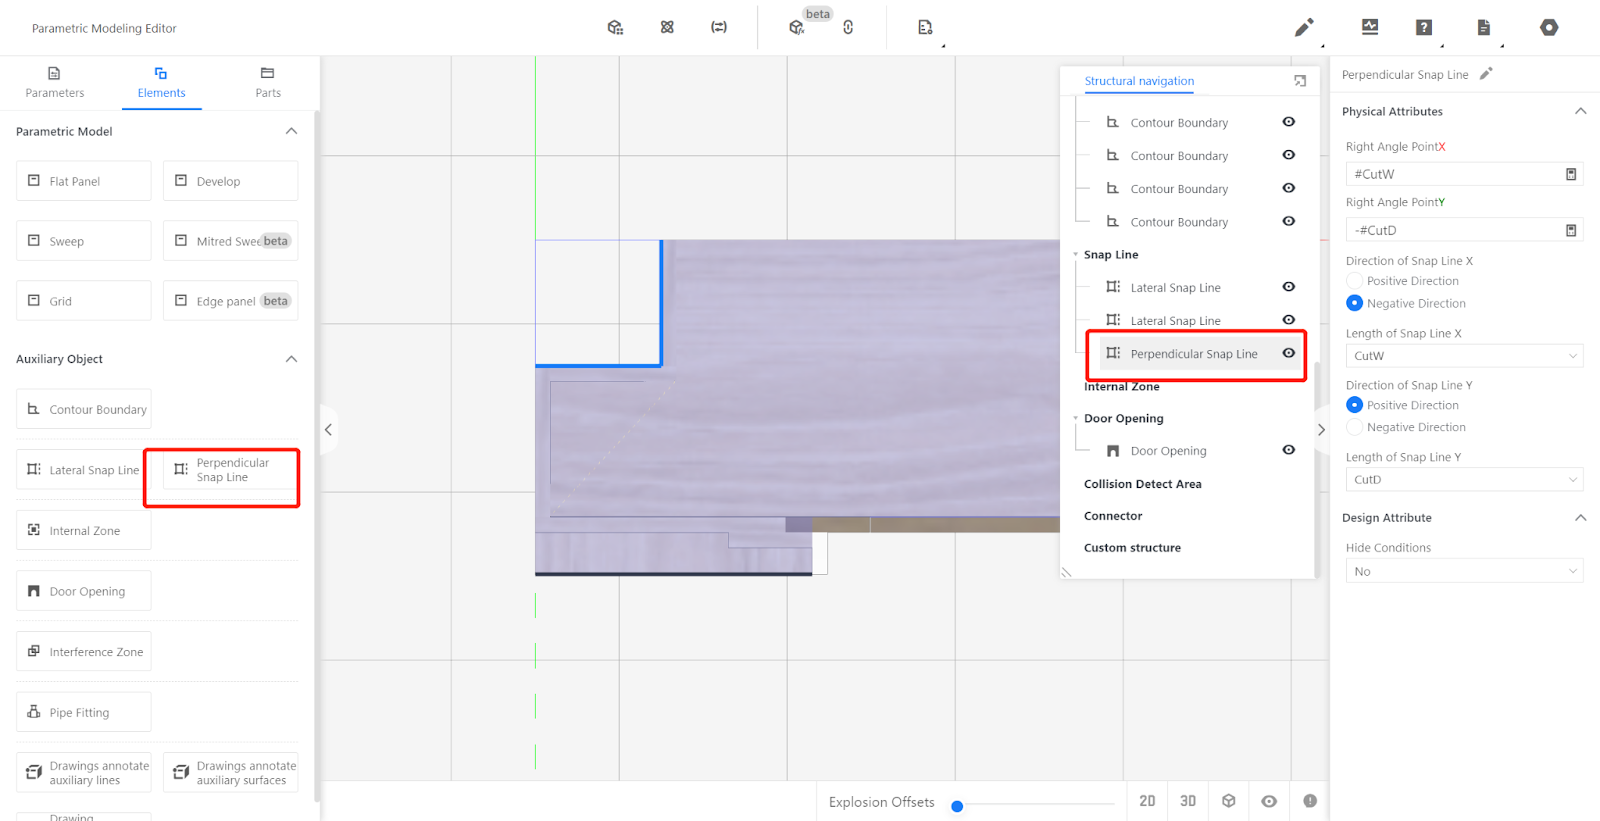Add an Interference Zone object
The width and height of the screenshot is (1600, 821).
coord(84,652)
